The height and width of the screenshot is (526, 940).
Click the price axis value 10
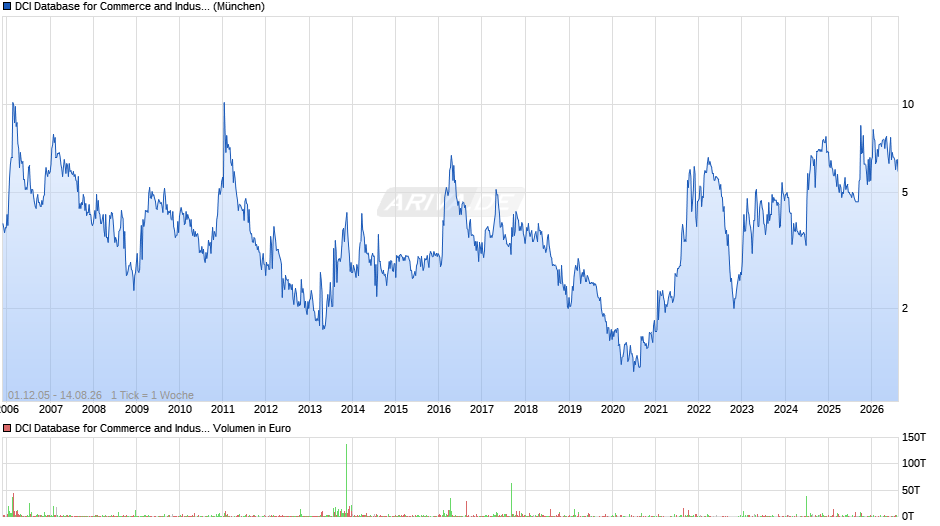[x=908, y=104]
